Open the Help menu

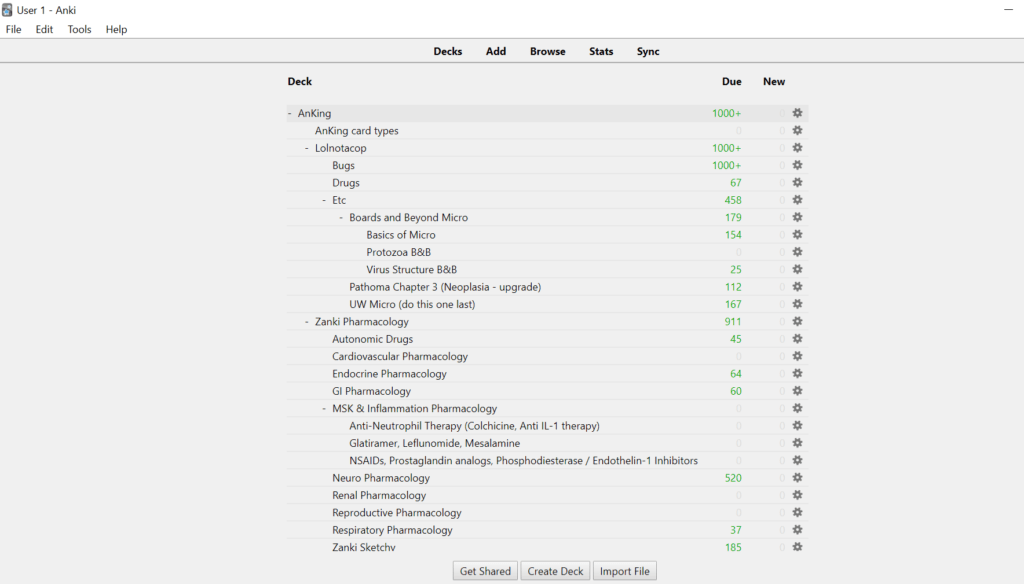tap(116, 29)
